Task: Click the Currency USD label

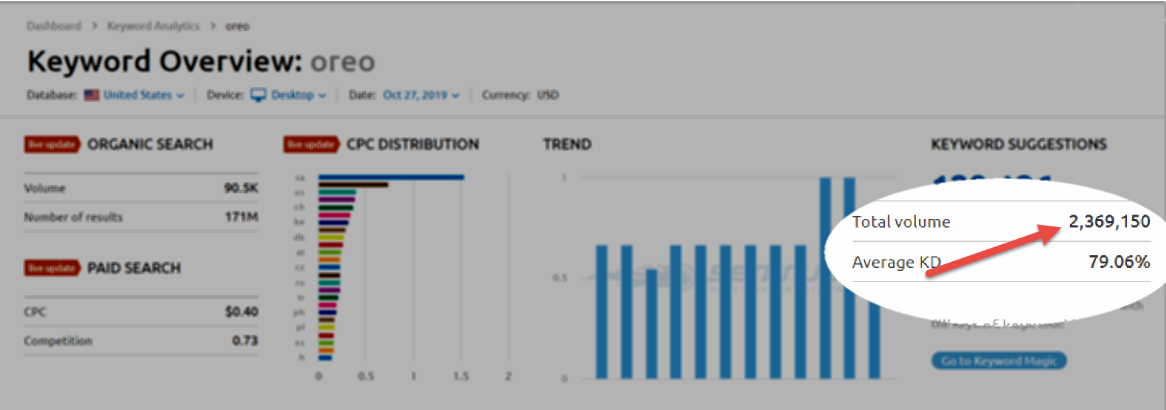Action: click(521, 95)
